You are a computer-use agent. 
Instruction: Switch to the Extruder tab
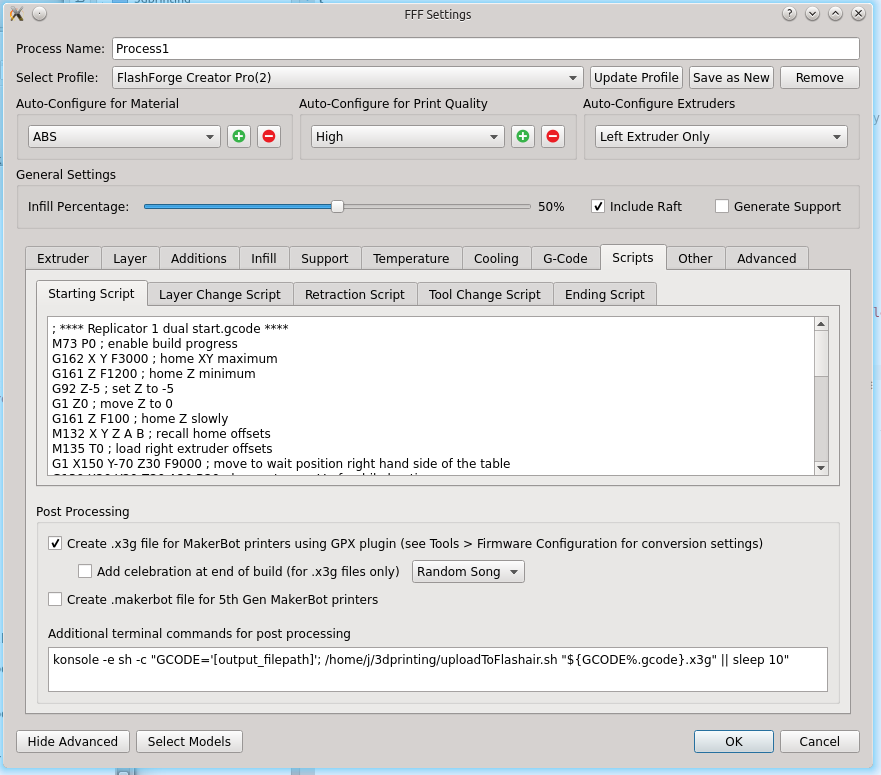tap(63, 259)
